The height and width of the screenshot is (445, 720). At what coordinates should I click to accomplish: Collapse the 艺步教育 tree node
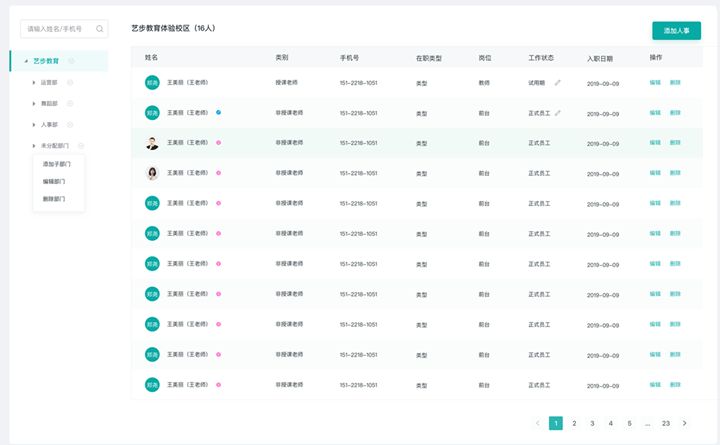coord(26,61)
